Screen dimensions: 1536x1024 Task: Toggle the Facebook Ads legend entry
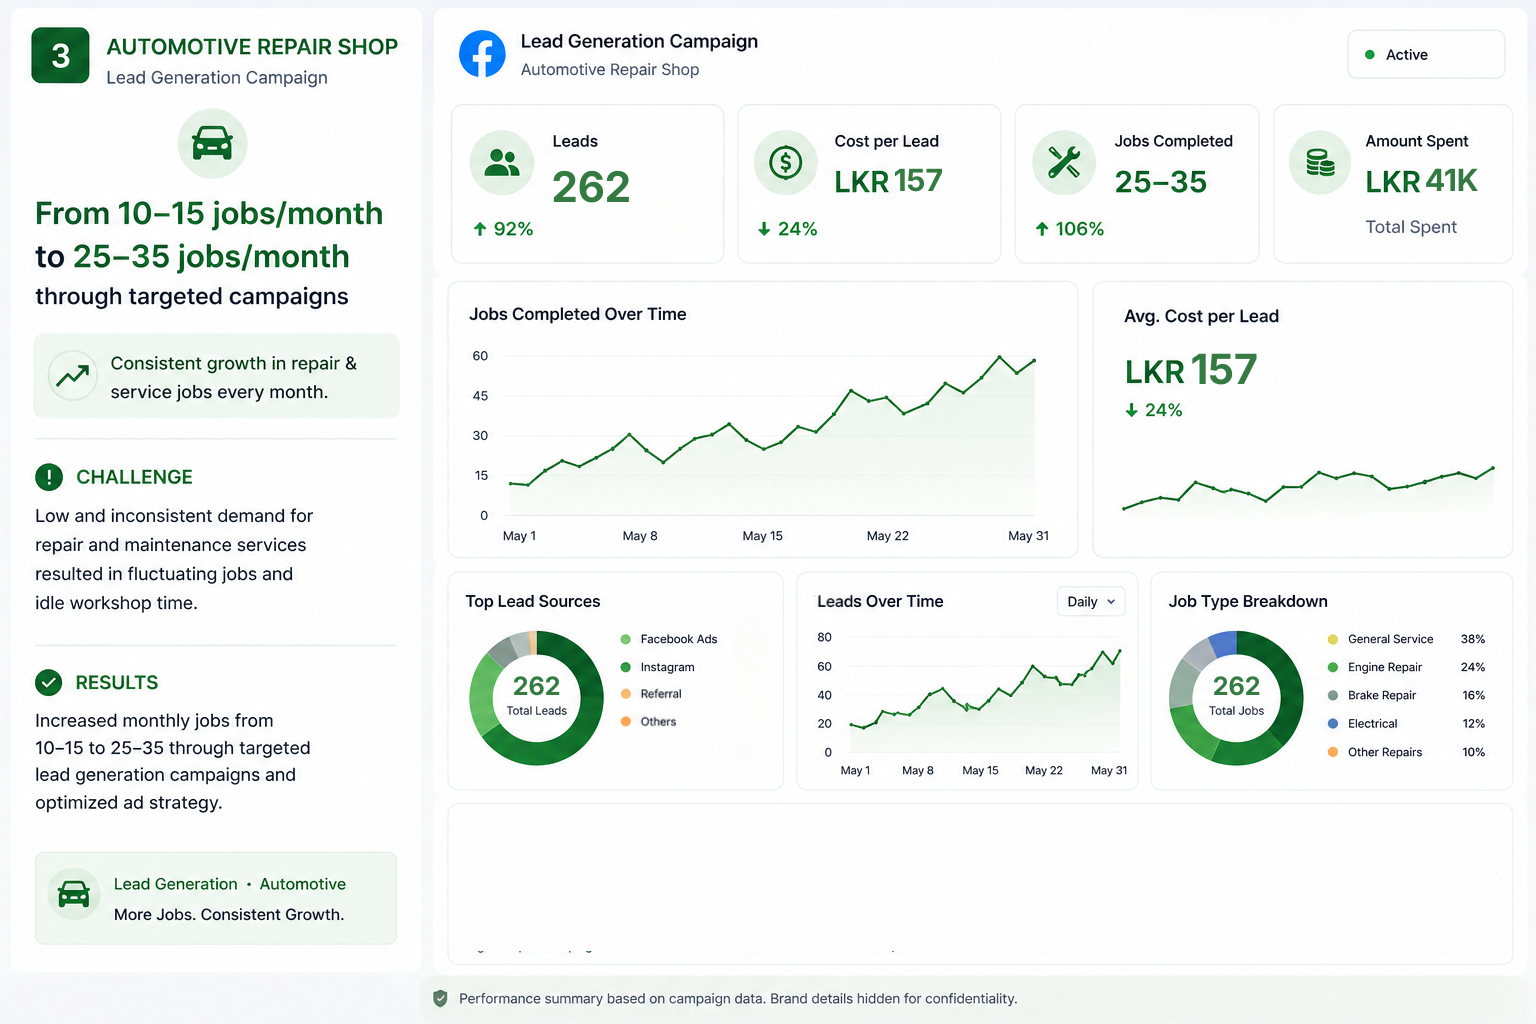(669, 639)
